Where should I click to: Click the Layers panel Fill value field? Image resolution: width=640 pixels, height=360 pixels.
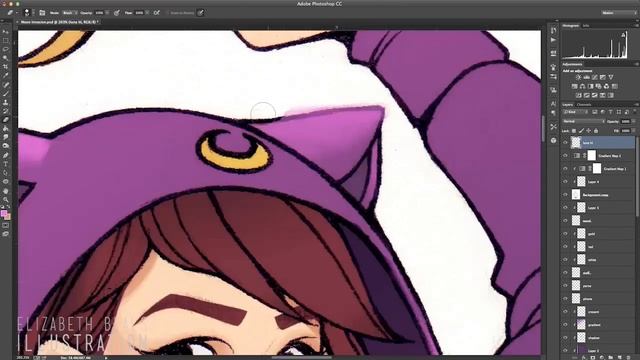coord(625,131)
